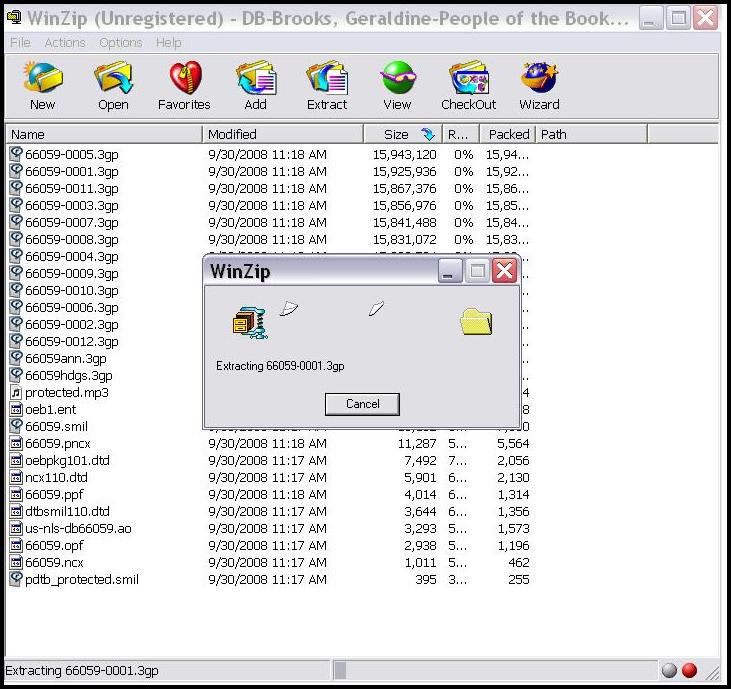This screenshot has height=689, width=731.
Task: Sort by the Name column header
Action: pos(104,134)
